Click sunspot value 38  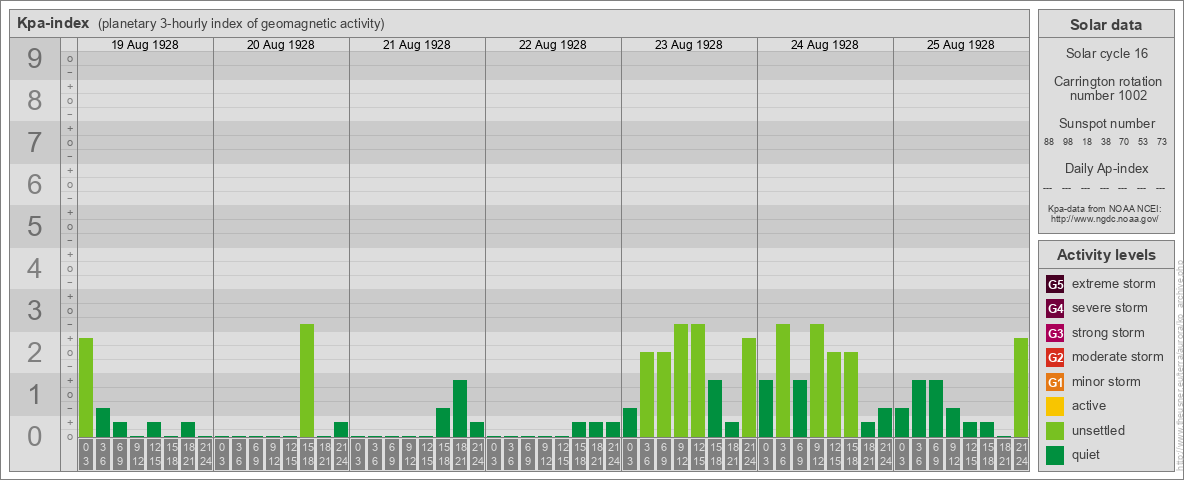1105,142
